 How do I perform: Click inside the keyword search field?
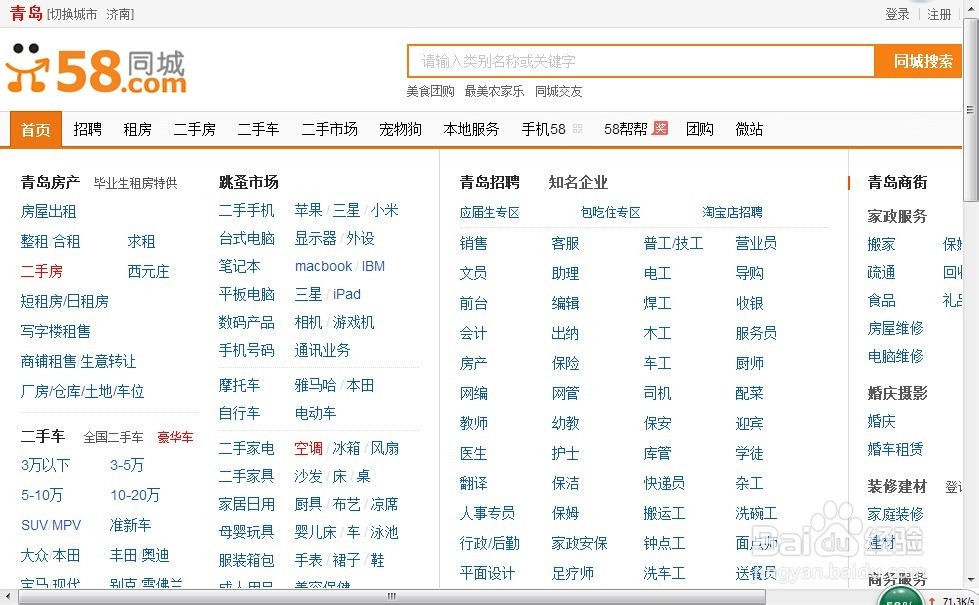click(641, 61)
